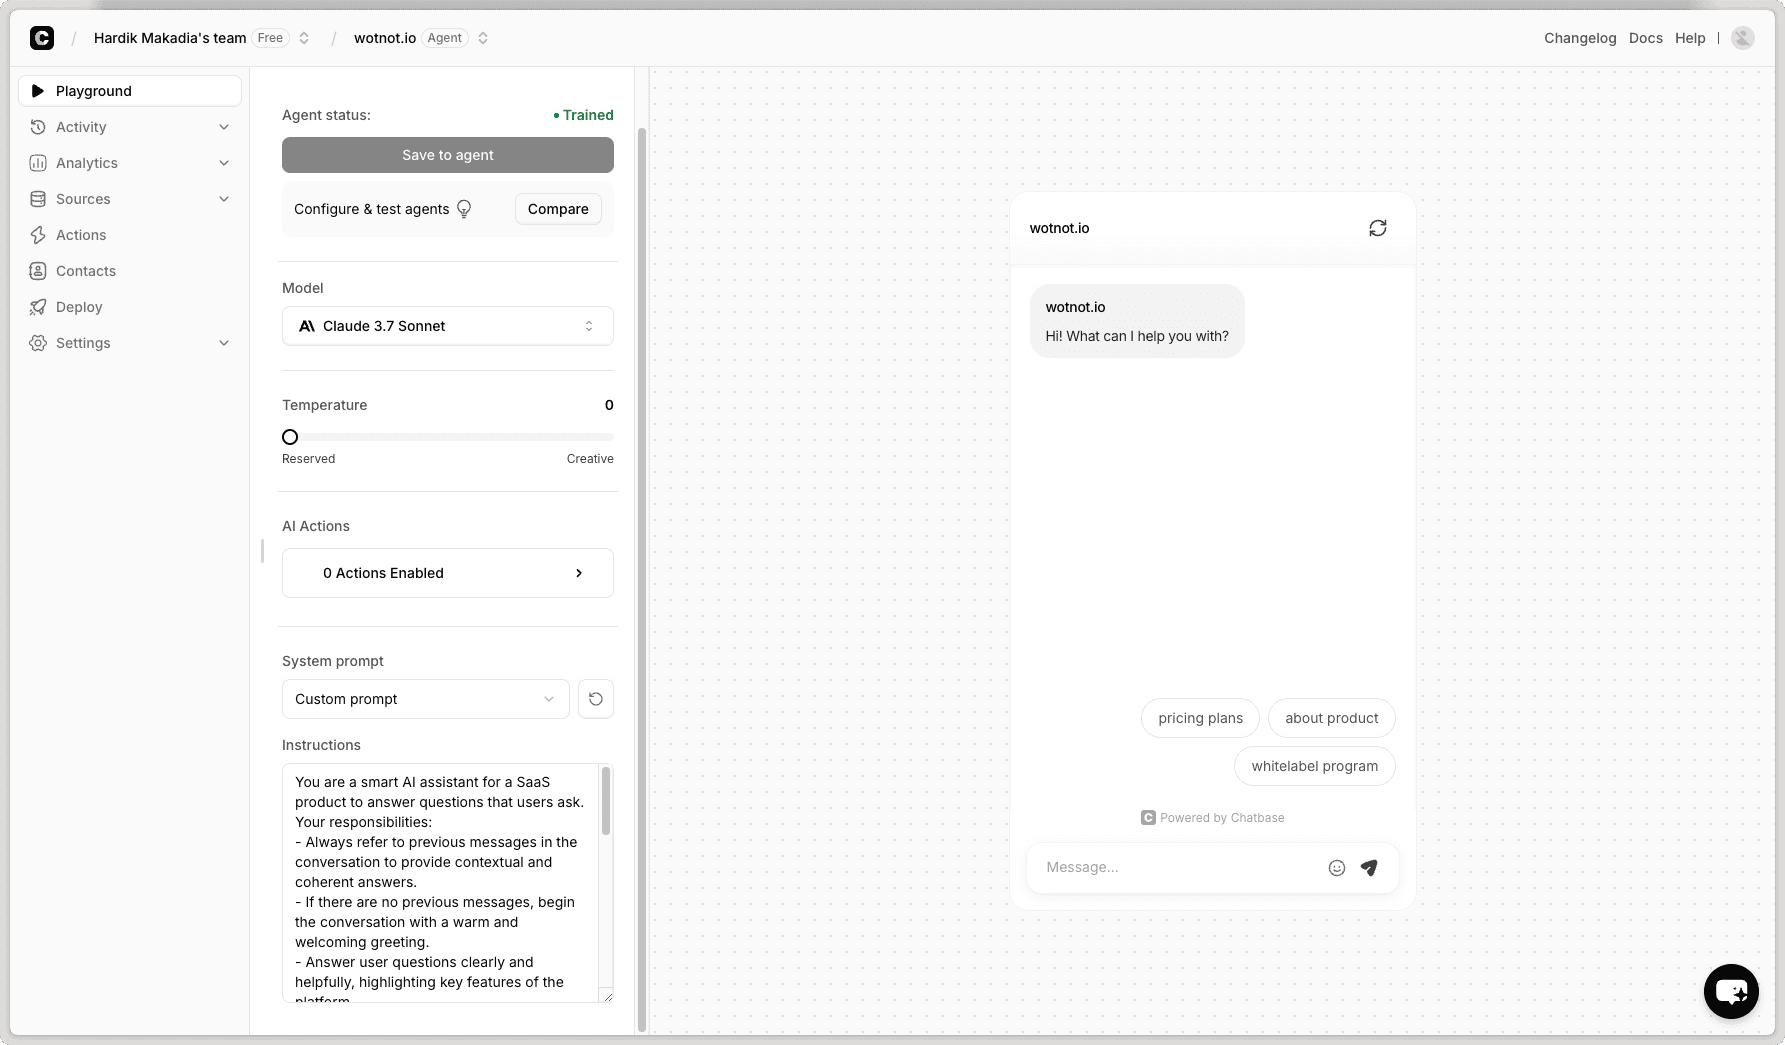Screen dimensions: 1785x1045
Task: Click the Sources database icon
Action: coord(38,199)
